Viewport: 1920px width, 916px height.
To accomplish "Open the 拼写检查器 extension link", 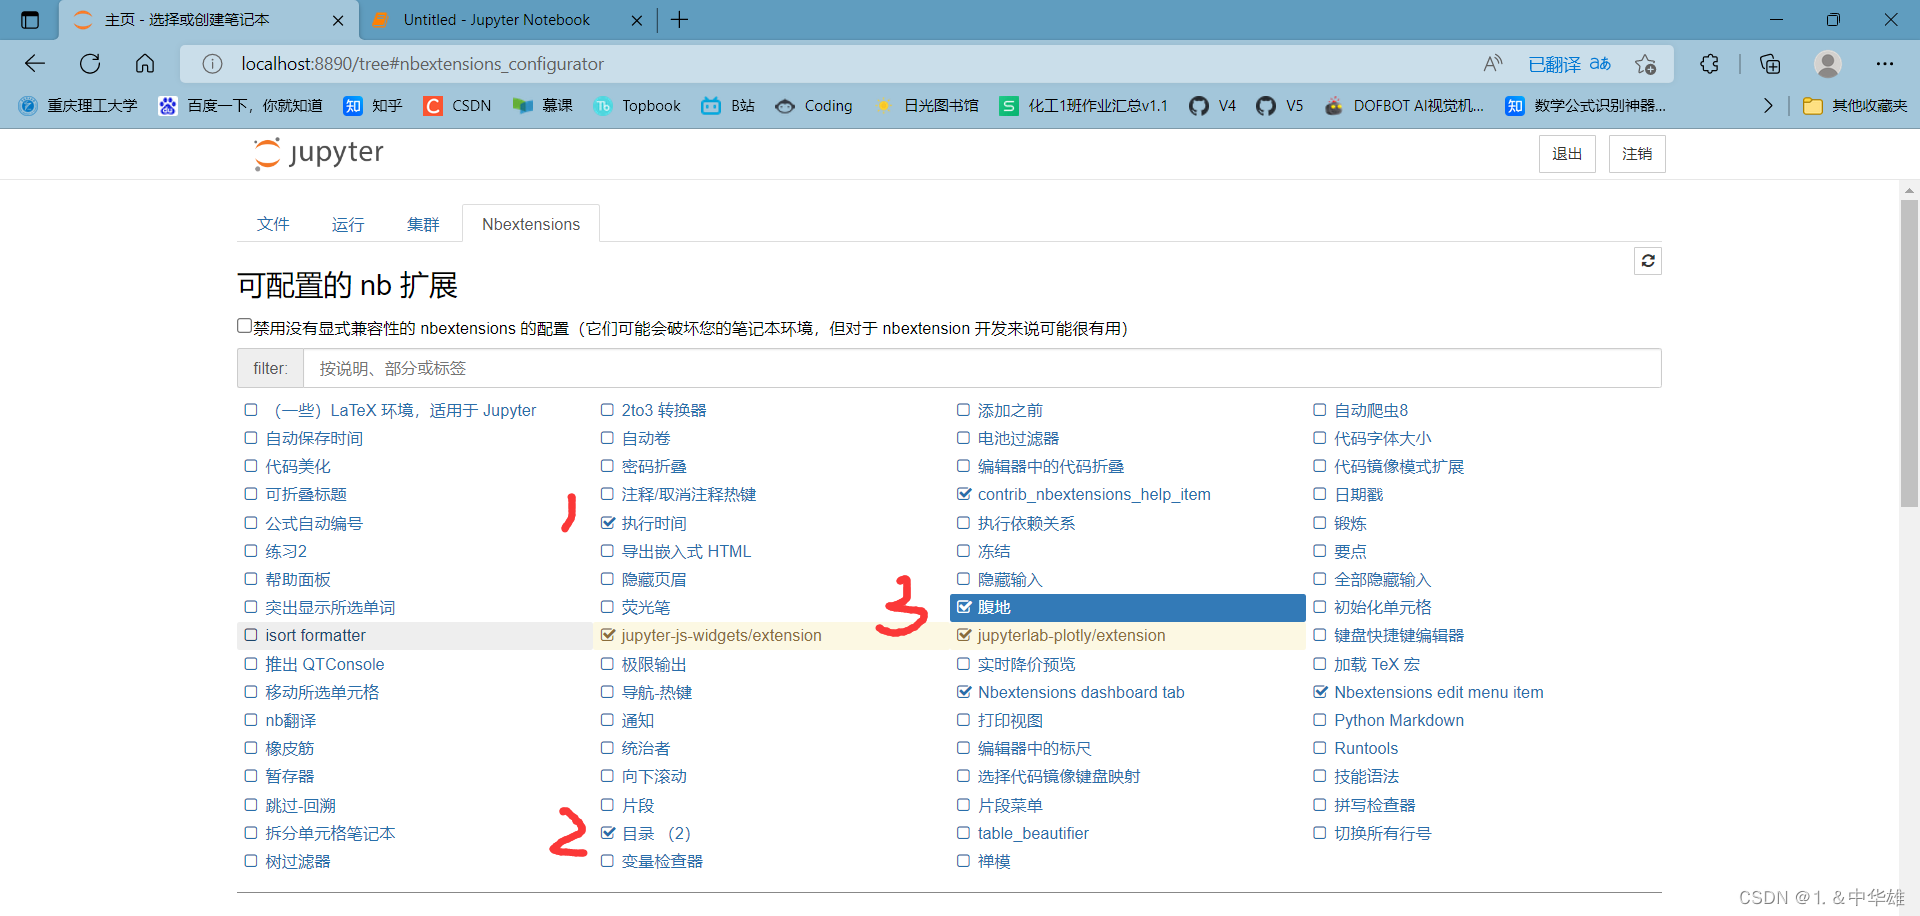I will pos(1375,805).
